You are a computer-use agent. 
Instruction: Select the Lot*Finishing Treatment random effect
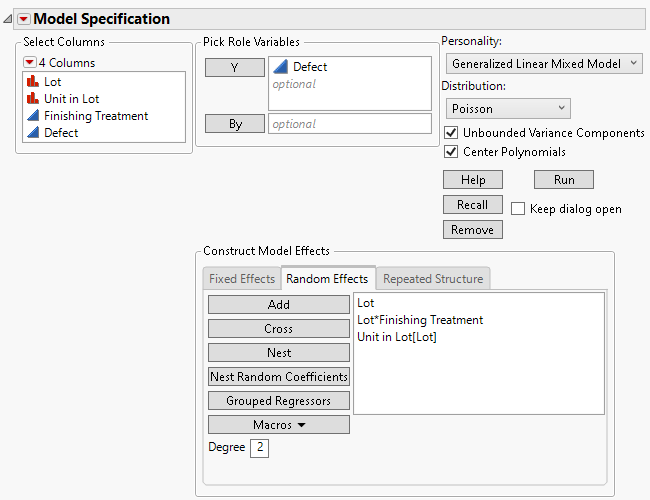pos(420,320)
